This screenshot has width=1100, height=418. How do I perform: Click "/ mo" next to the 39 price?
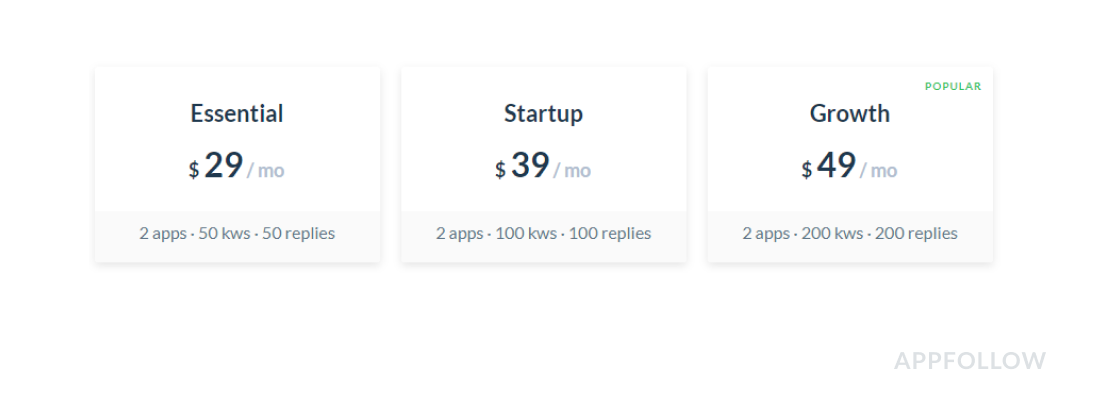572,171
